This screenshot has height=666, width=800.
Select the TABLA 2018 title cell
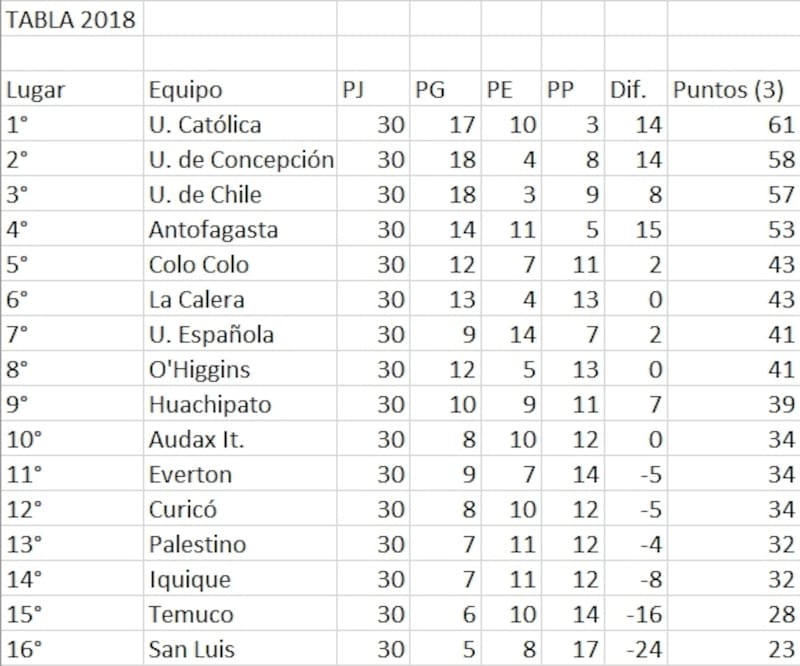click(x=71, y=20)
